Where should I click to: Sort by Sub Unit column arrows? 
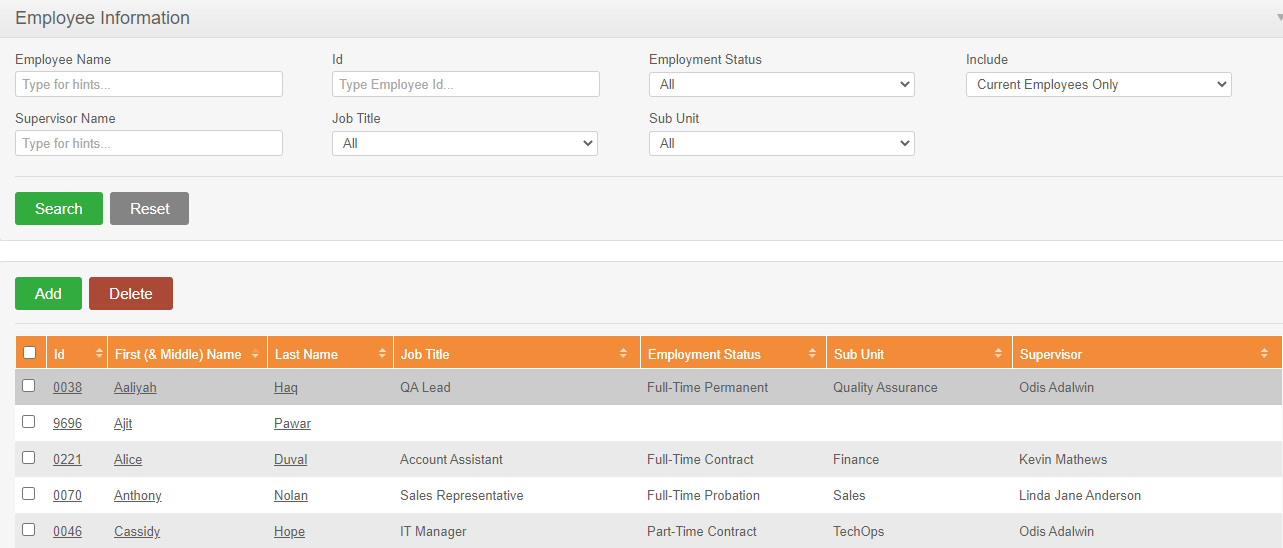pos(999,354)
